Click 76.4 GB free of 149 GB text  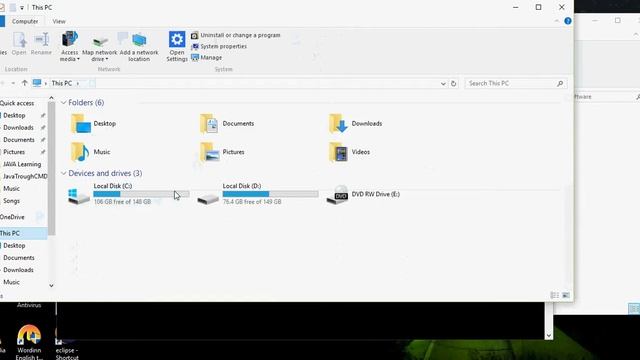pos(252,202)
